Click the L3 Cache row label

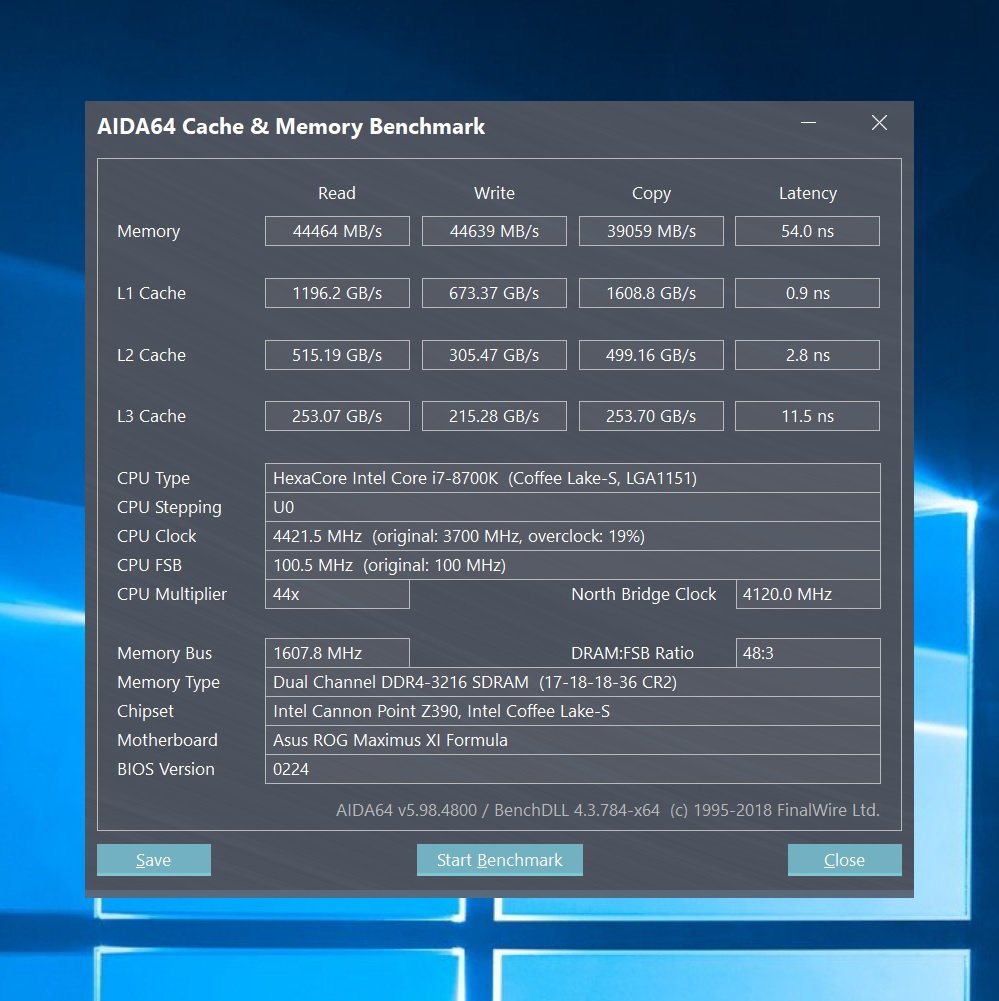pyautogui.click(x=151, y=416)
